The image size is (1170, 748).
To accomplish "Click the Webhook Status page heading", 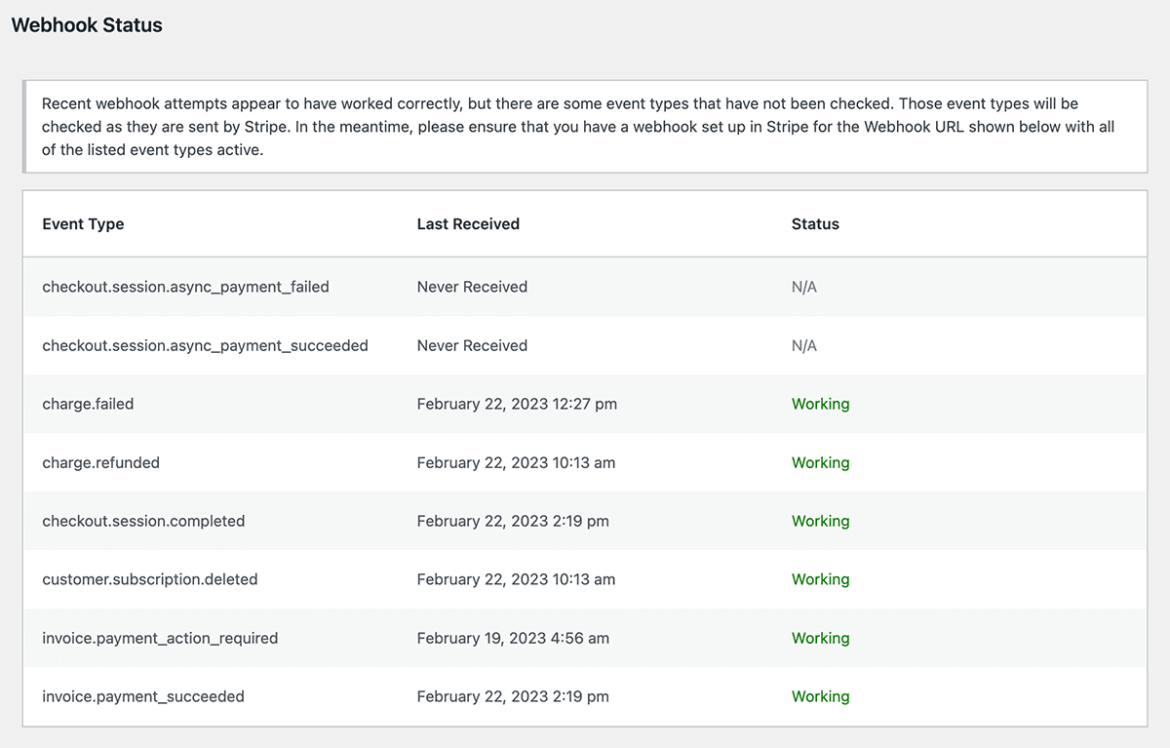I will click(86, 25).
